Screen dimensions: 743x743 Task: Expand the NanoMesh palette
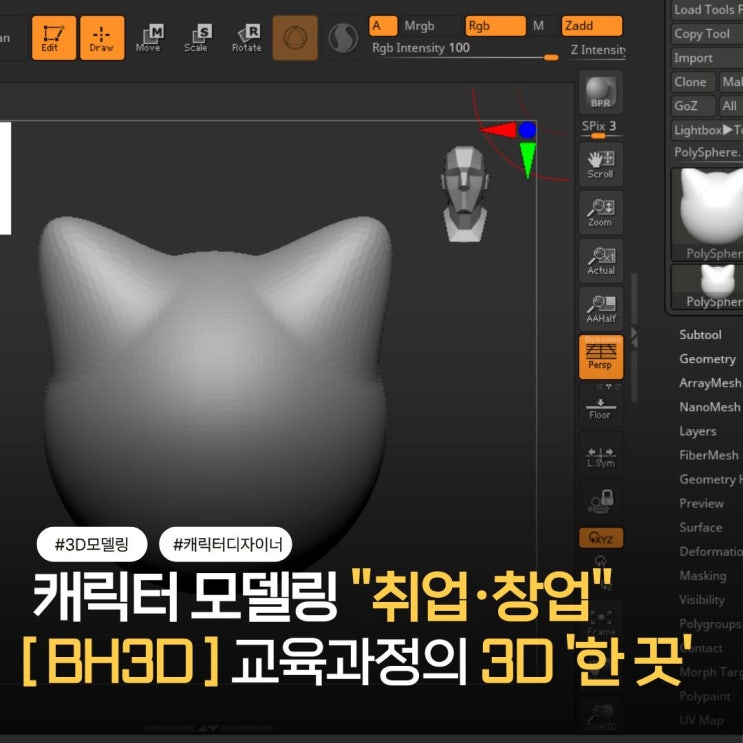(x=710, y=407)
